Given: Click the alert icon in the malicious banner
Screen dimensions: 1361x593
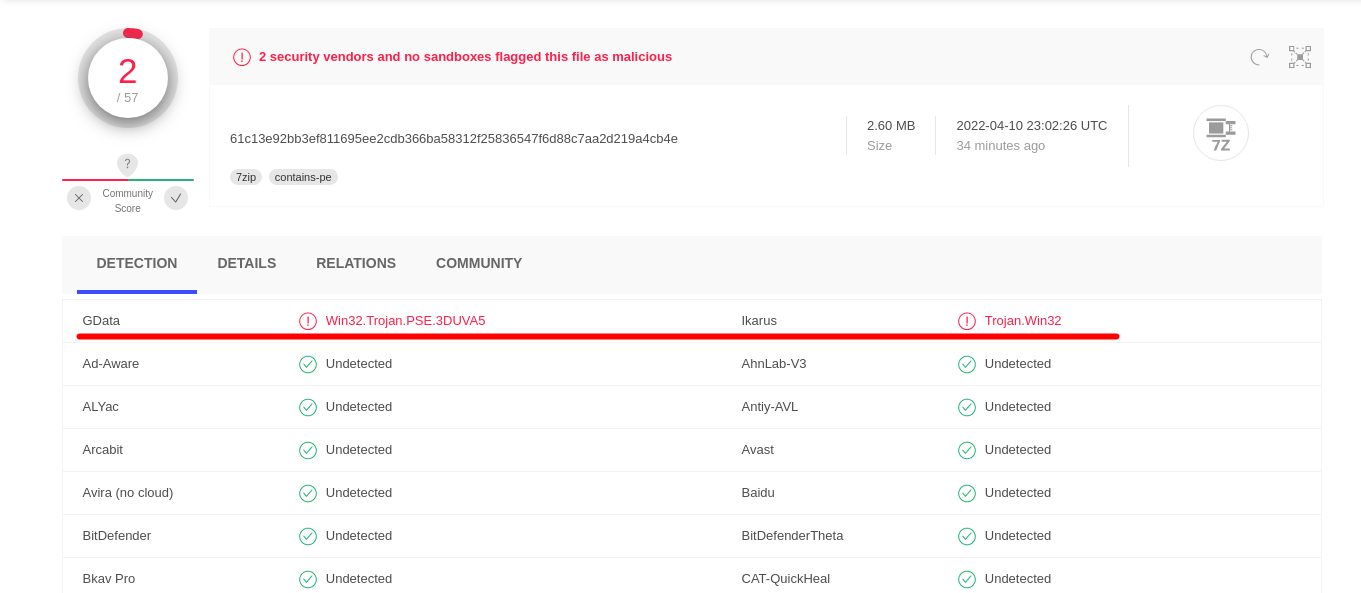Looking at the screenshot, I should 241,57.
